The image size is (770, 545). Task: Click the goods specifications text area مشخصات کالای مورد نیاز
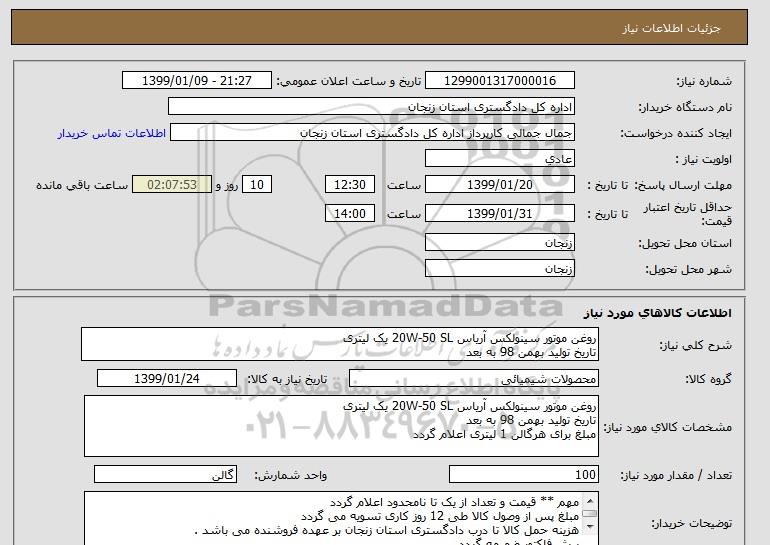(341, 426)
